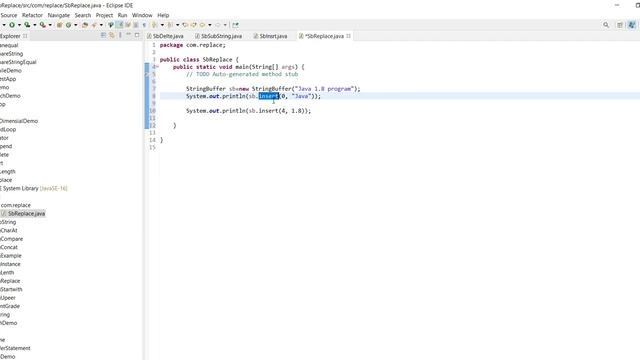Image resolution: width=640 pixels, height=360 pixels.
Task: Click the Last Edit Location icon
Action: click(185, 25)
